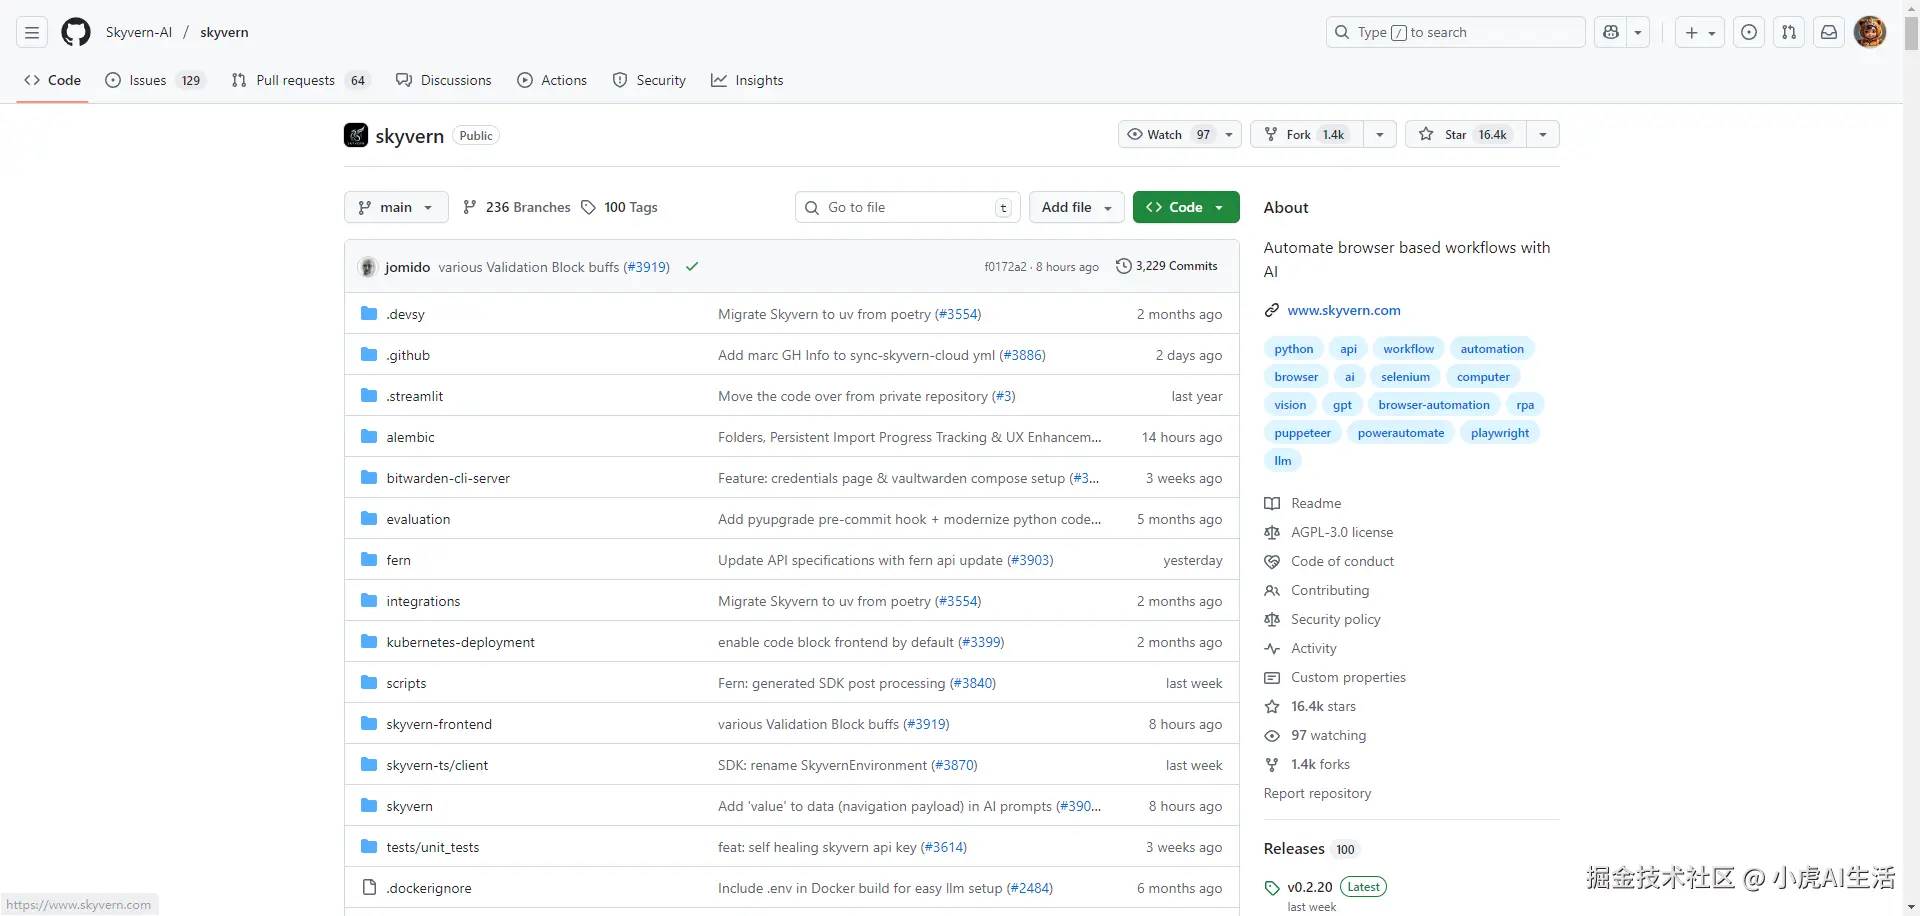Expand the Add file dropdown

(1076, 207)
